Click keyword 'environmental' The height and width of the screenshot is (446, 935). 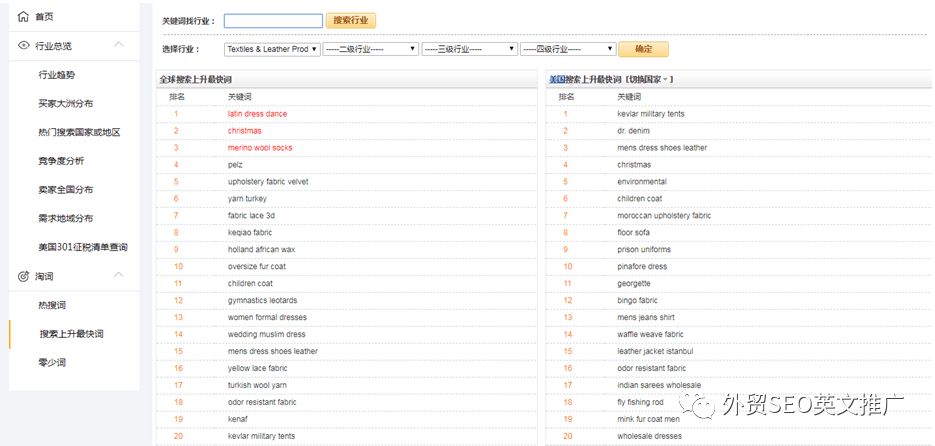pyautogui.click(x=642, y=182)
